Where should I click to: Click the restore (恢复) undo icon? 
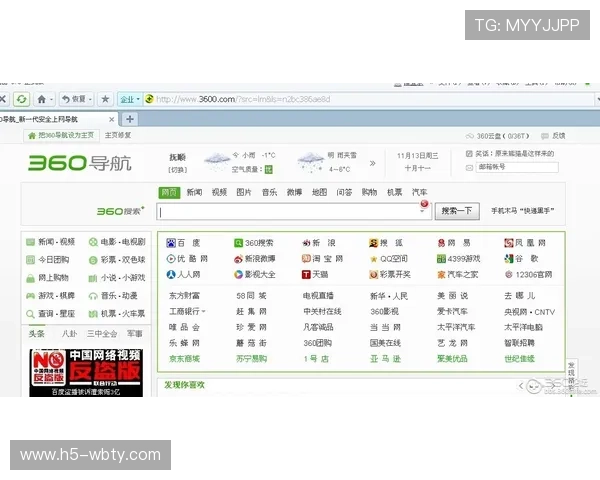click(66, 99)
